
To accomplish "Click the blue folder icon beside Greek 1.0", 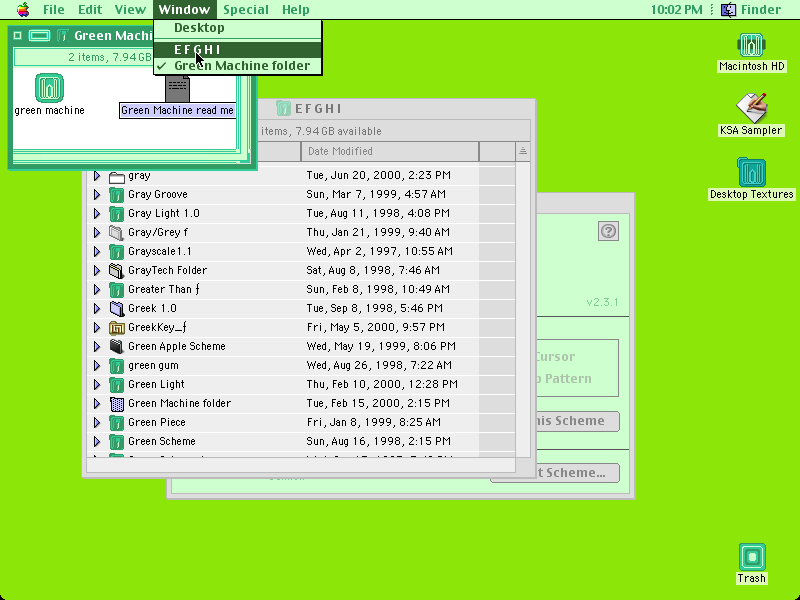I will pos(117,309).
